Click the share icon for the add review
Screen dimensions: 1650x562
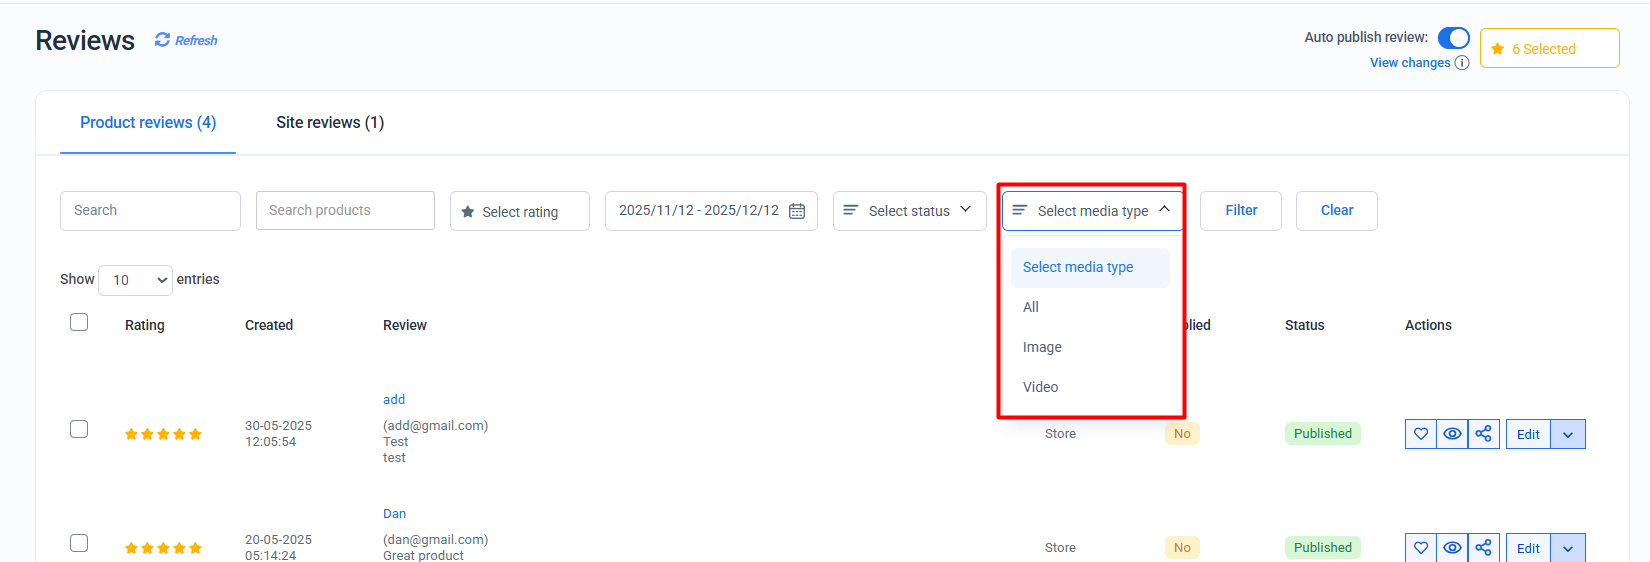[x=1483, y=434]
